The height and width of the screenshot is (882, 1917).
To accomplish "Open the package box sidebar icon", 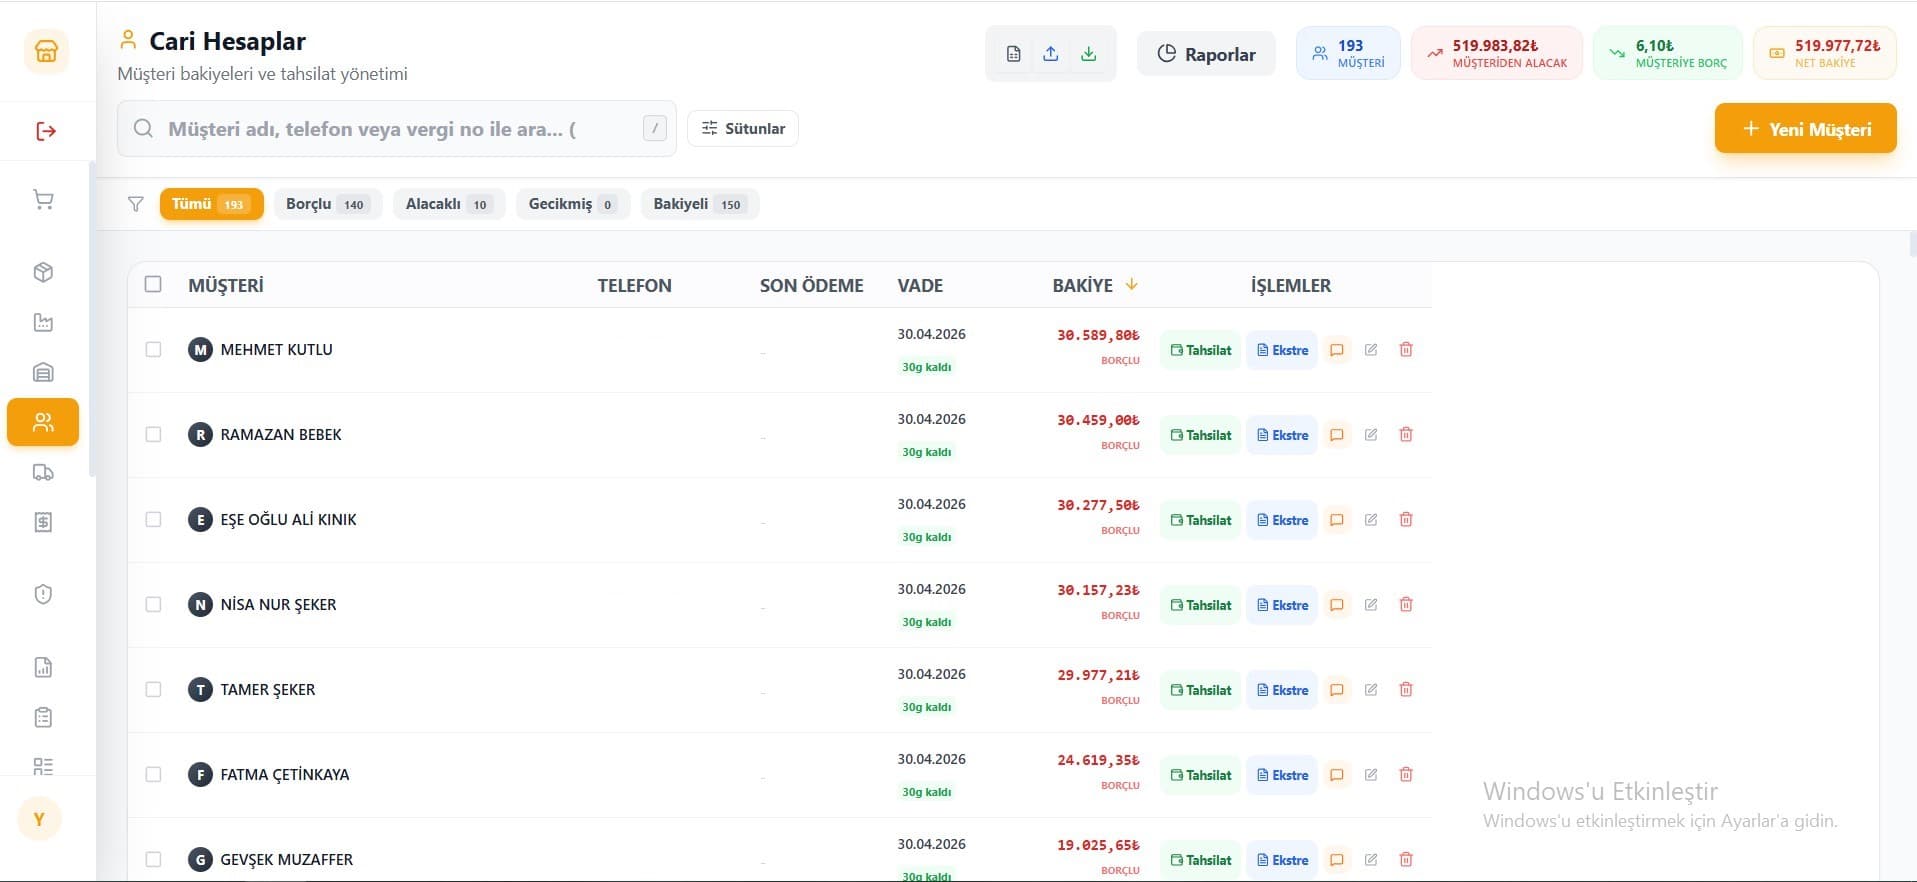I will pyautogui.click(x=43, y=272).
